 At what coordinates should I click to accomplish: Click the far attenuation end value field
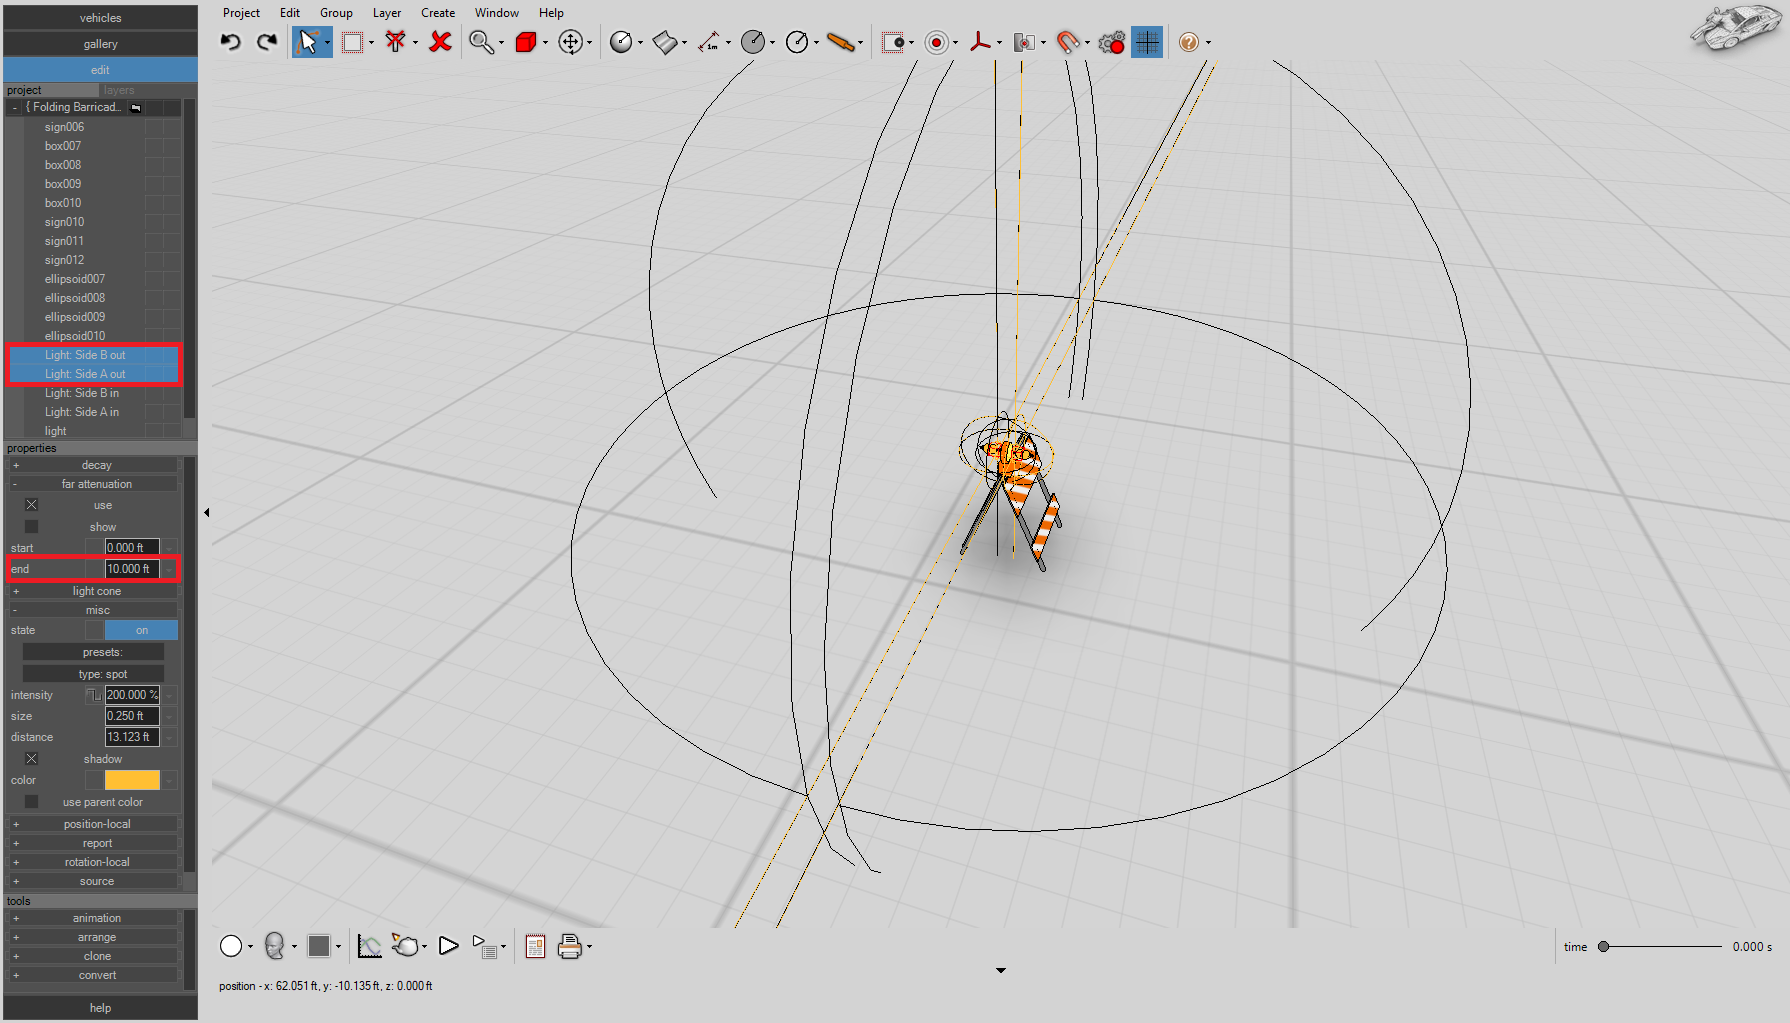[x=132, y=569]
